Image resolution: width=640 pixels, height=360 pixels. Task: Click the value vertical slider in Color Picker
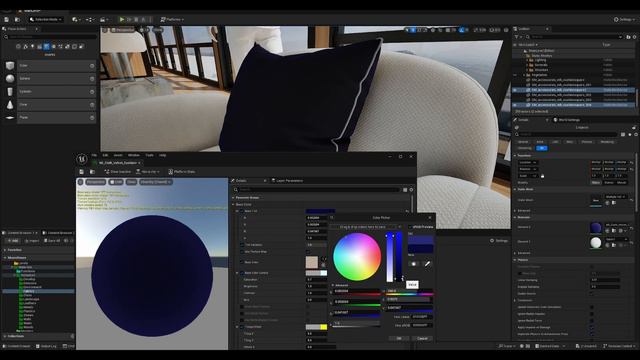point(399,257)
